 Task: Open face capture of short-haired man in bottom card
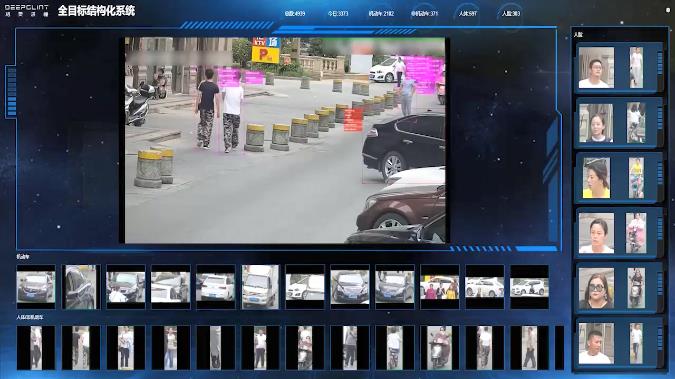click(x=596, y=343)
